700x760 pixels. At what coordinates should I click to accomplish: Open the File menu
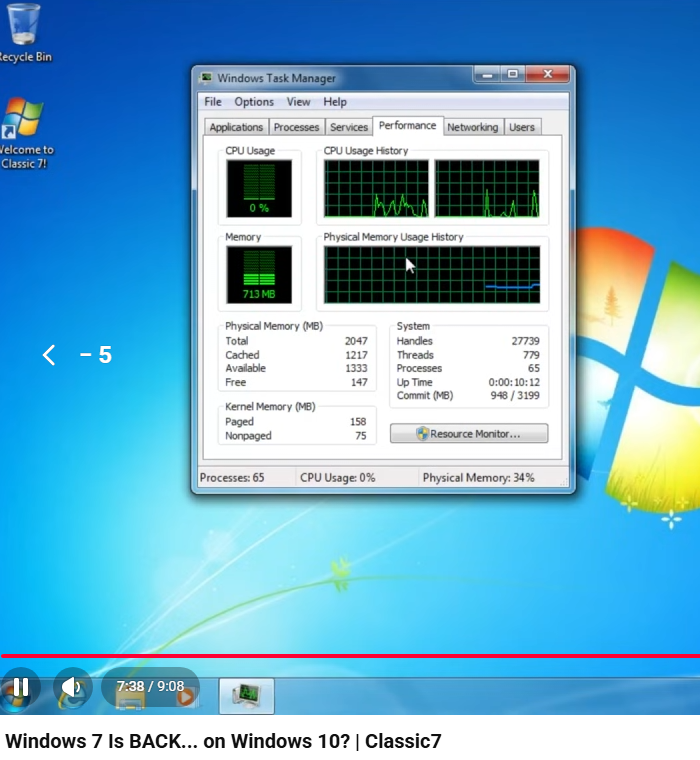[213, 102]
